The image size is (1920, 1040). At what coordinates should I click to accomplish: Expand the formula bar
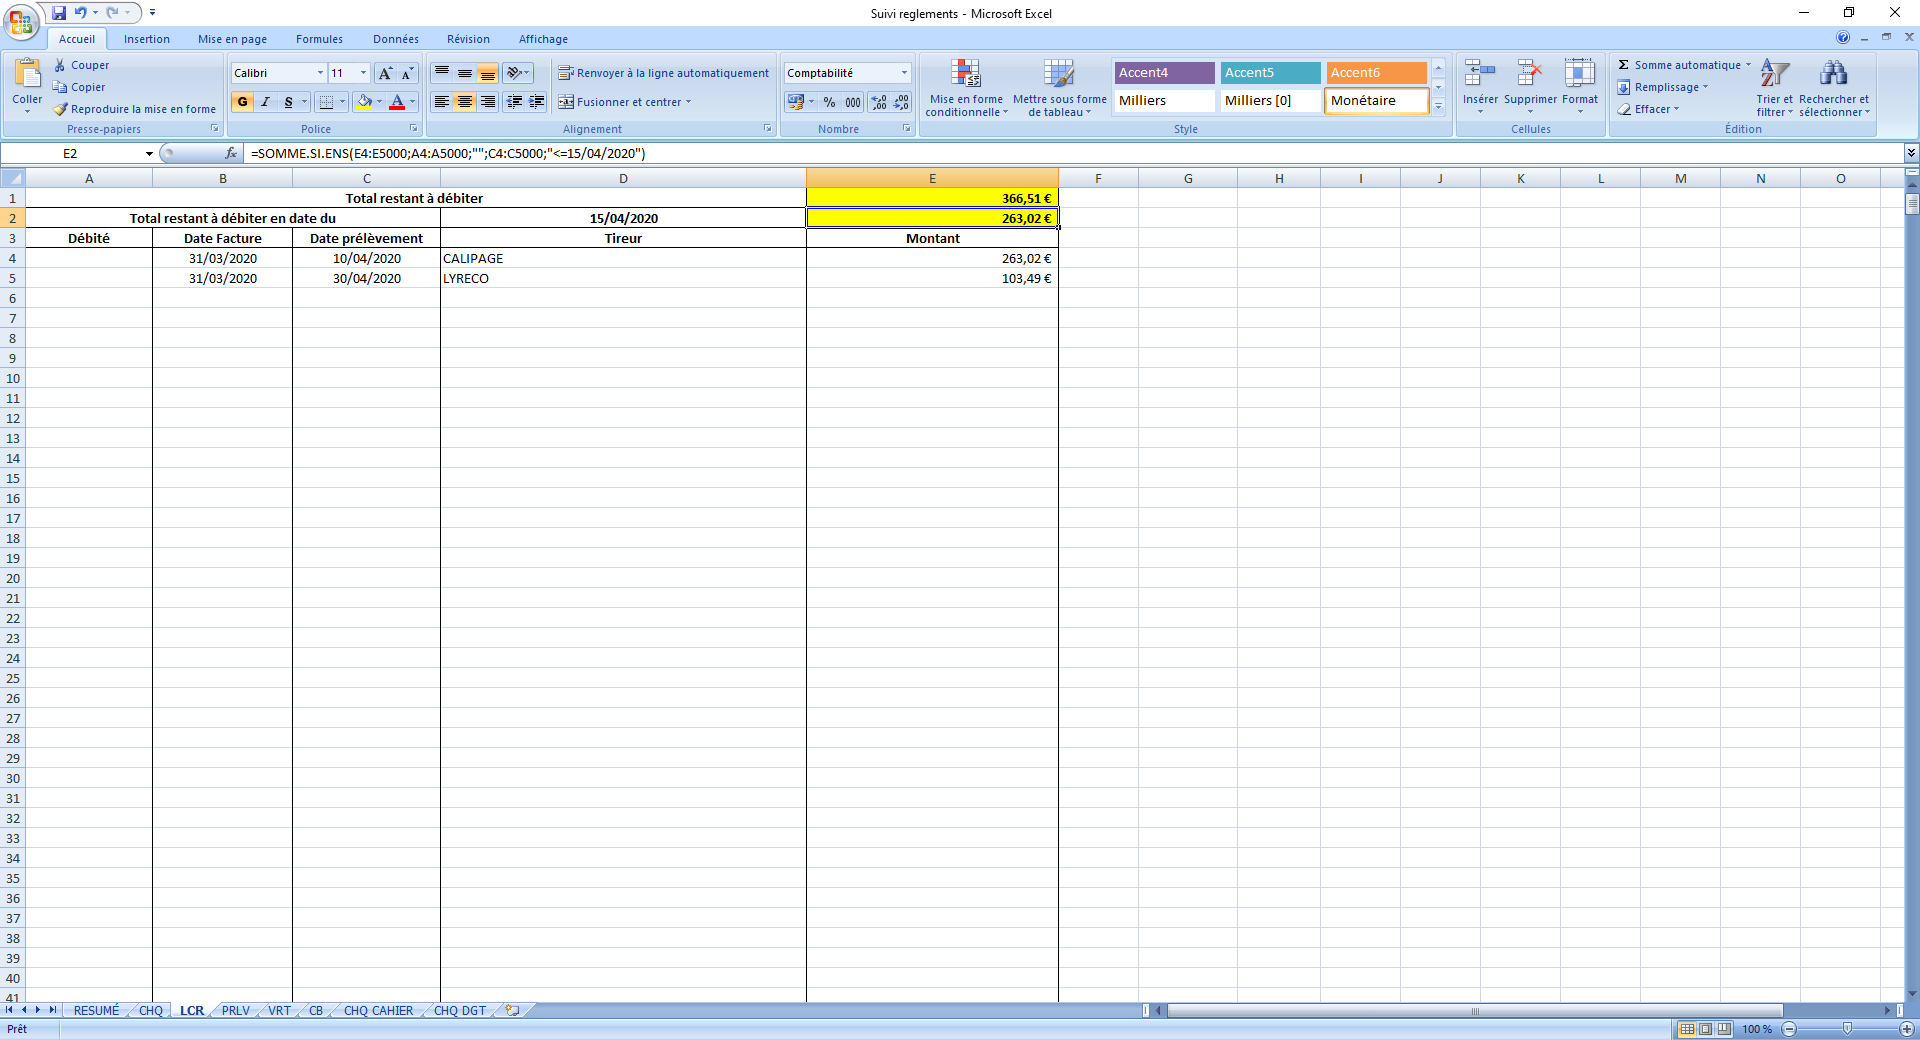pyautogui.click(x=1911, y=153)
